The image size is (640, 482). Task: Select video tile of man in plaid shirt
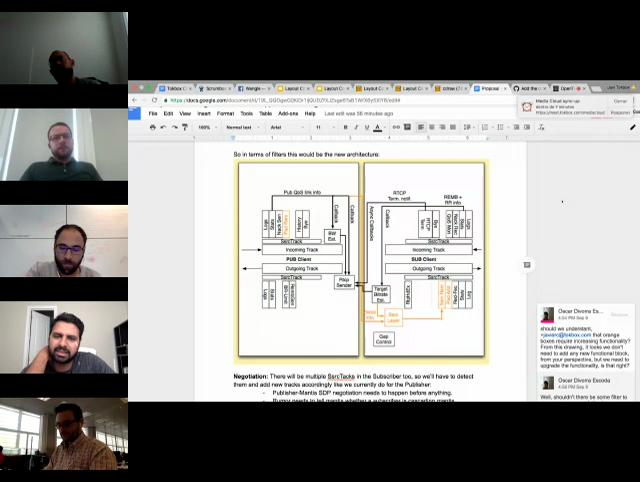64,433
